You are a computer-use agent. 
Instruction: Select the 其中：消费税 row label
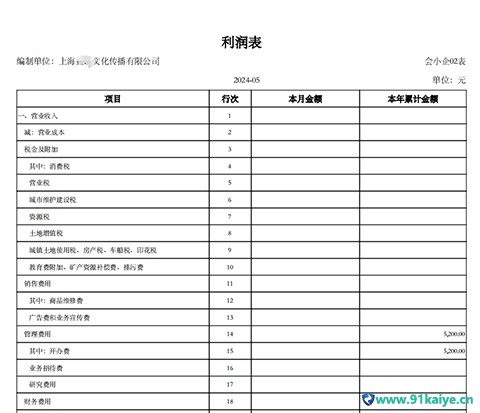click(x=49, y=166)
